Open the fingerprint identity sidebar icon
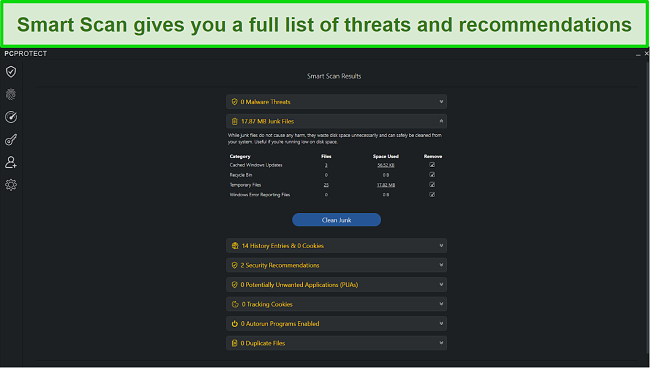Image resolution: width=650 pixels, height=368 pixels. coord(11,94)
